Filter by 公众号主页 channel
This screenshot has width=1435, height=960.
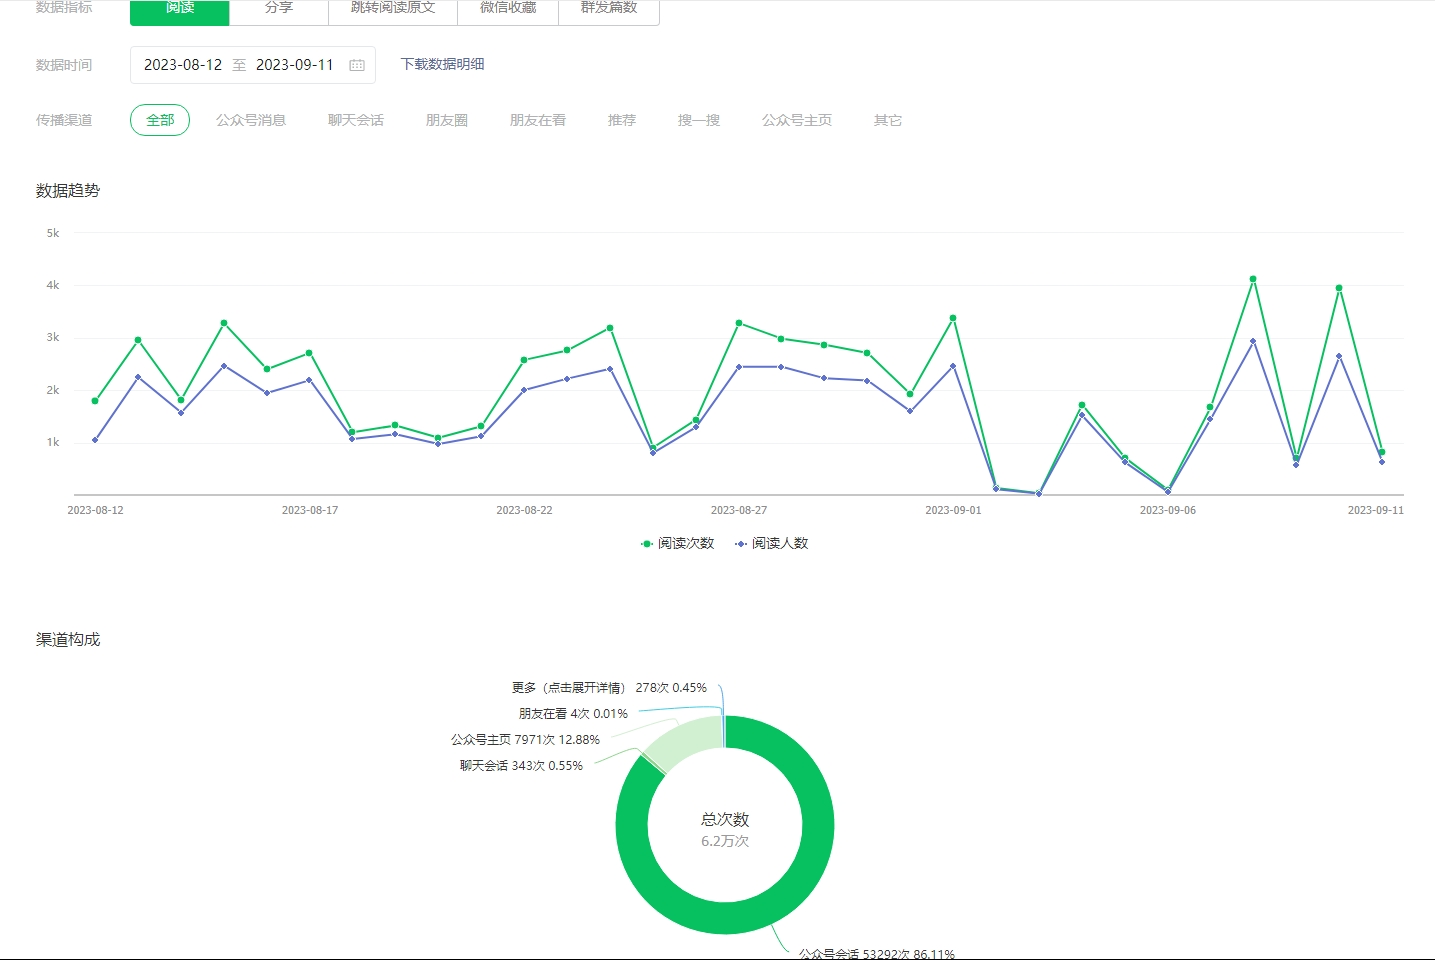click(x=797, y=120)
